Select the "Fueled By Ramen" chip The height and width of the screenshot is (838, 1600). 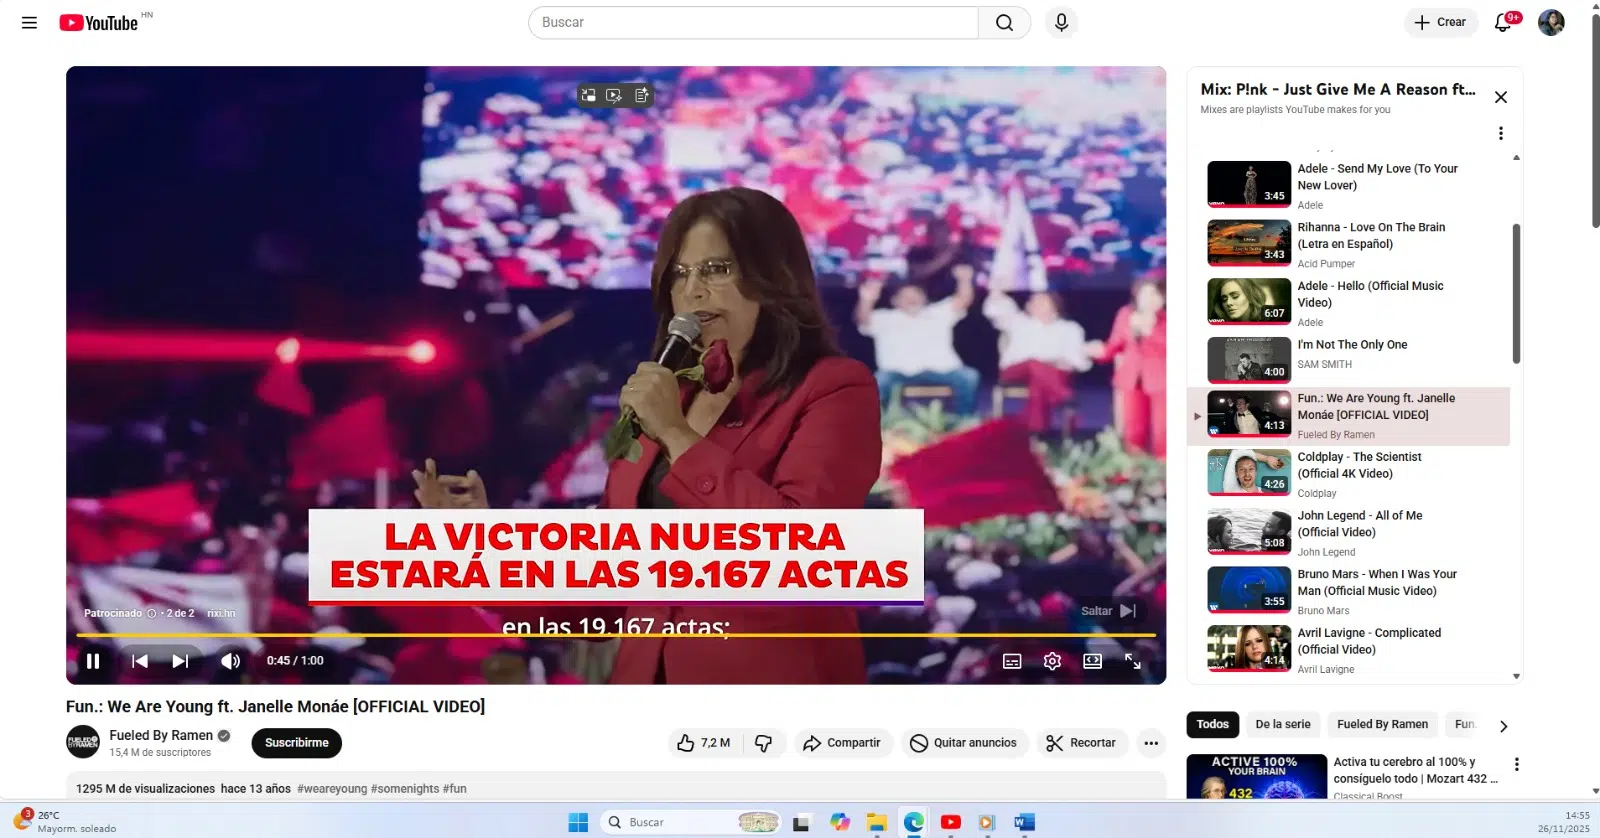1382,725
